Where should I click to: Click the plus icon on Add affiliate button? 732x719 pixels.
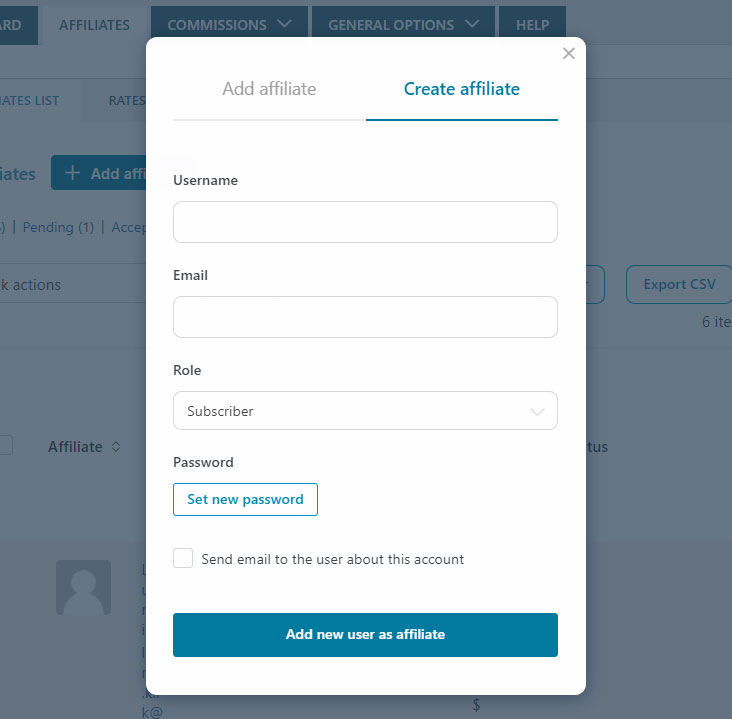click(x=72, y=173)
